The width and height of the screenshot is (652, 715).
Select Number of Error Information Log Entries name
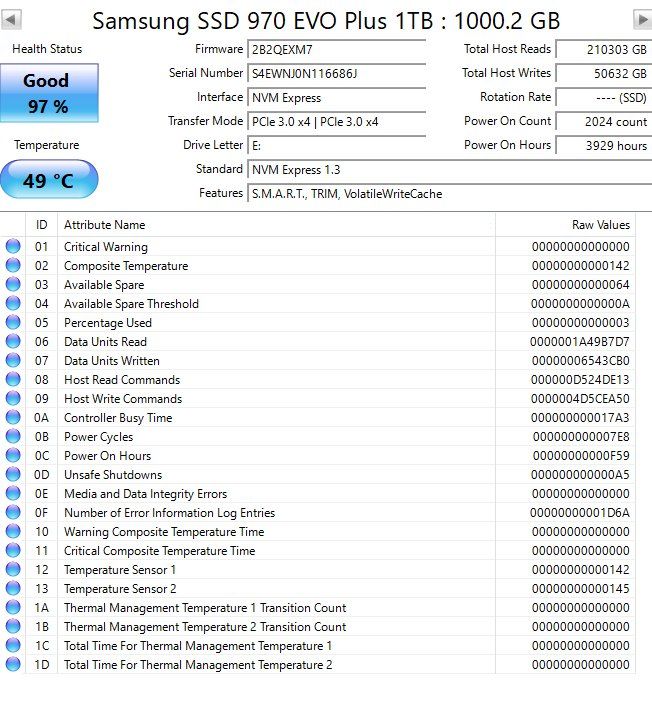tap(170, 513)
